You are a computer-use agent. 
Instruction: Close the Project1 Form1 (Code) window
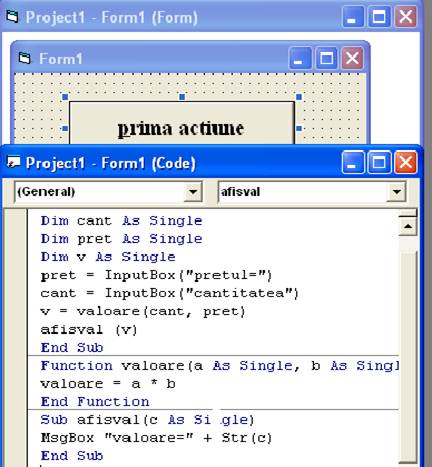[405, 163]
